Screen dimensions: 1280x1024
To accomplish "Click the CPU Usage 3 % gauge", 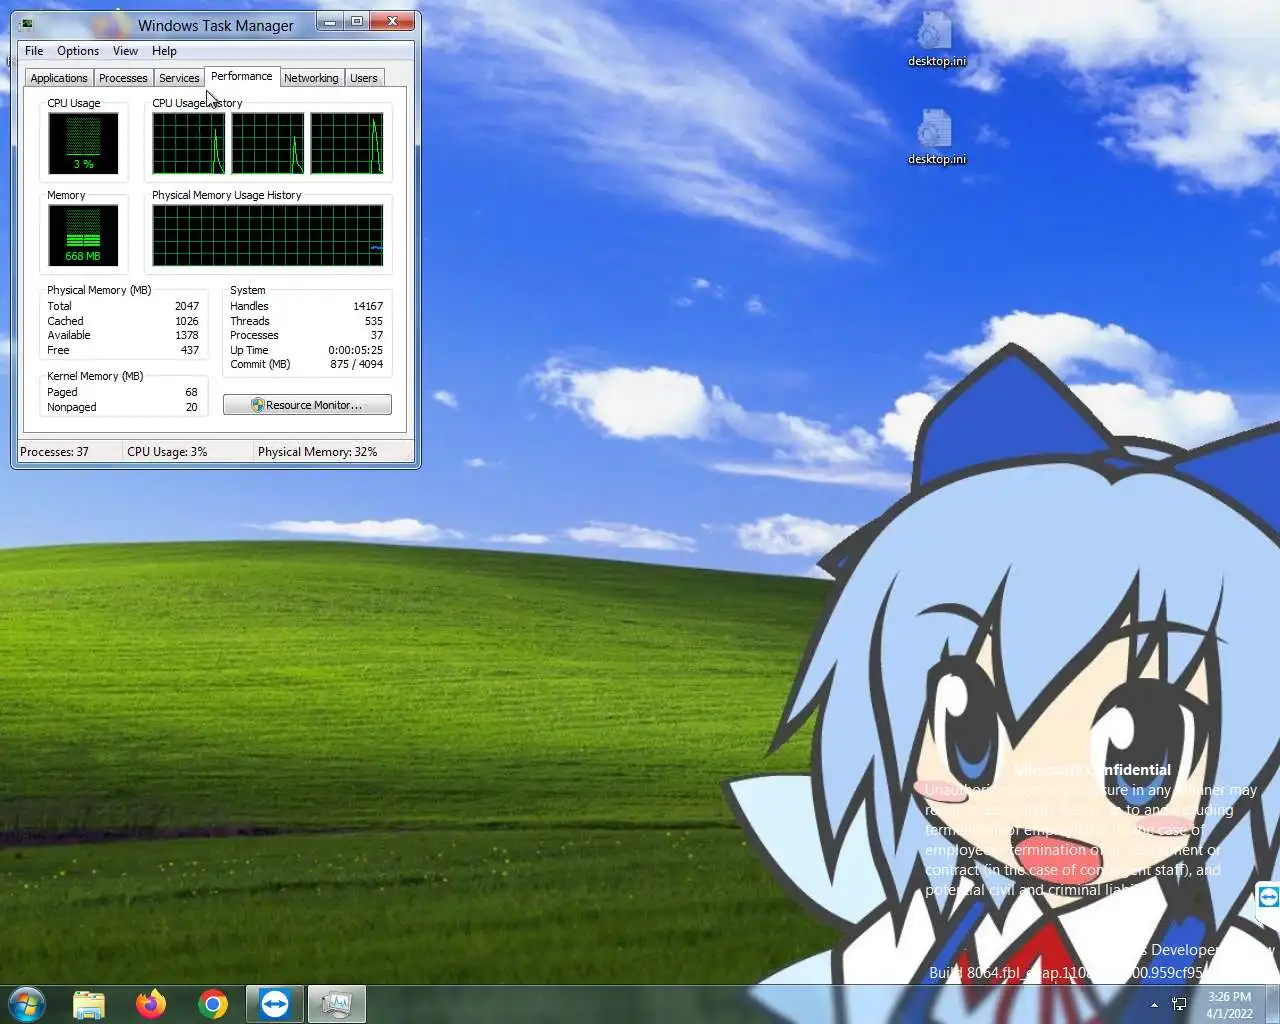I will coord(83,143).
